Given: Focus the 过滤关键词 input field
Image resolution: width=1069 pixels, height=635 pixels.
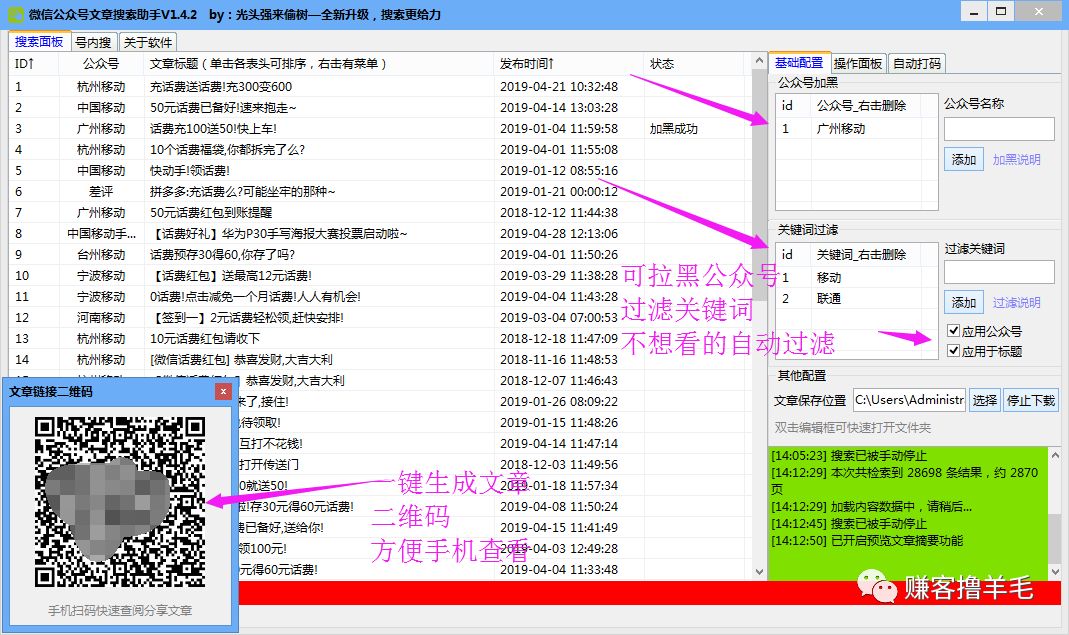Looking at the screenshot, I should [x=999, y=272].
